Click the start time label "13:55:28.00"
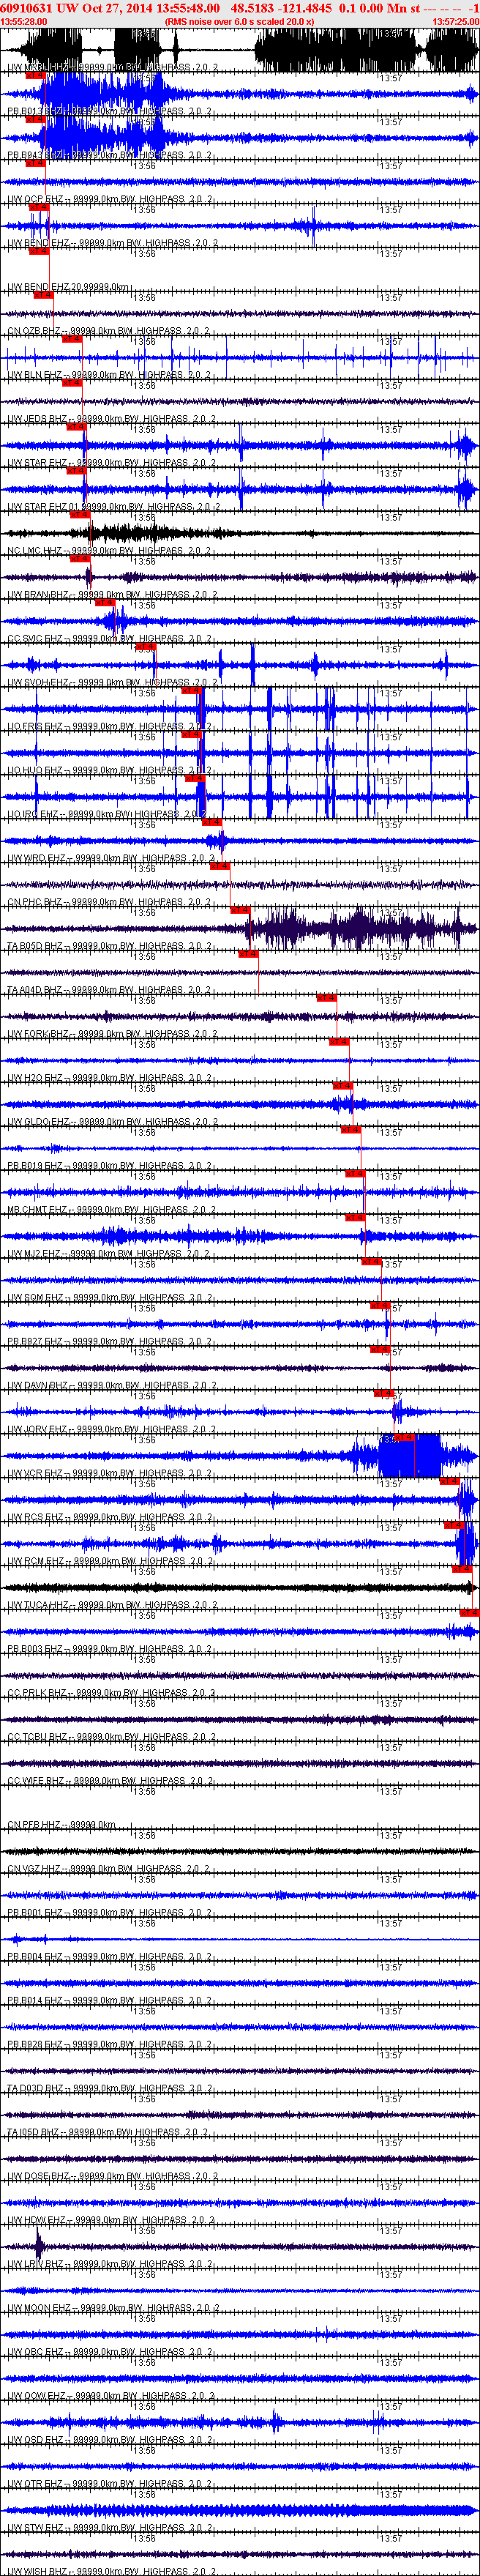The image size is (480, 2576). click(x=23, y=21)
